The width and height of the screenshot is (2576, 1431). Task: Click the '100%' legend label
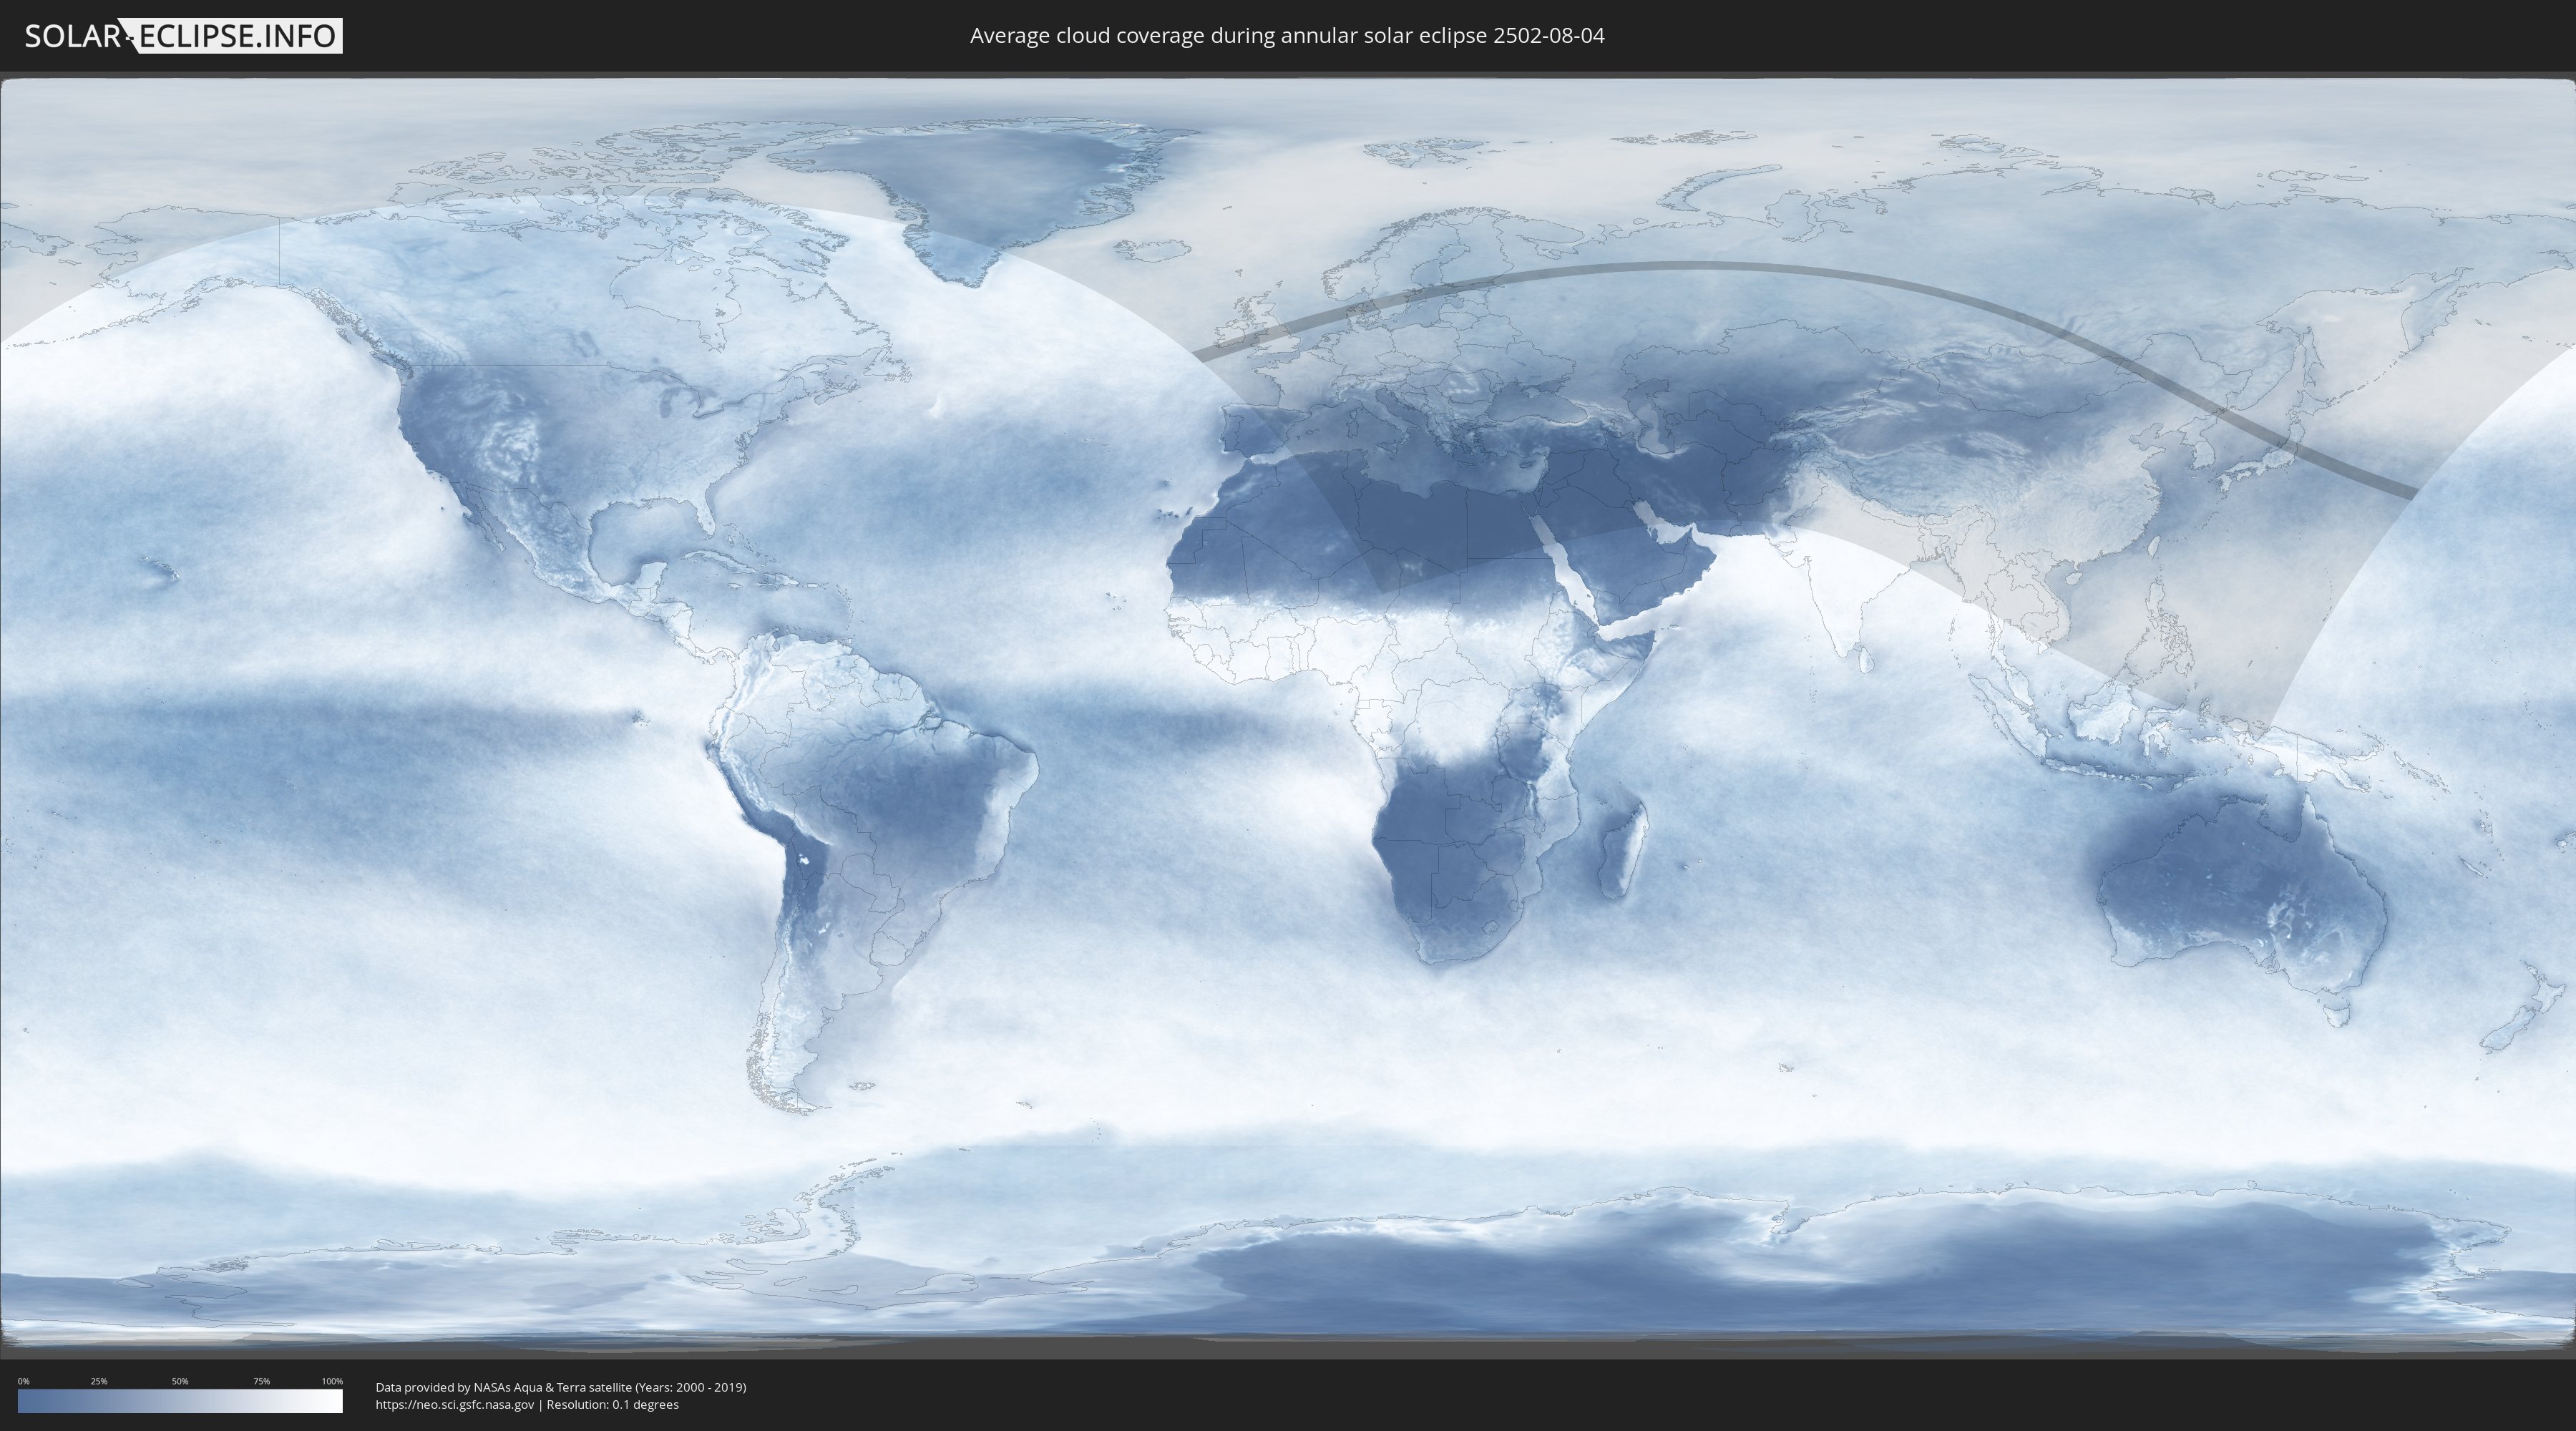click(x=332, y=1381)
